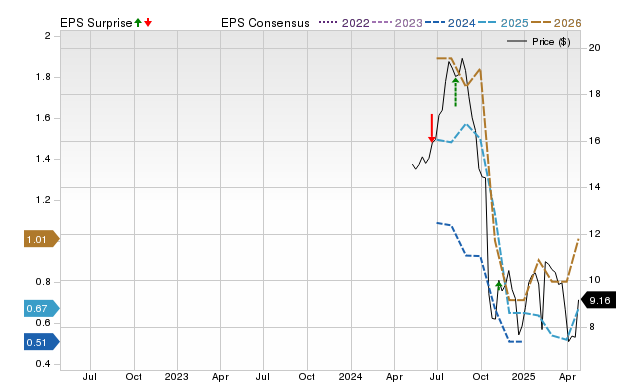Click the small green EPS beat arrow near November 2024
This screenshot has height=382, width=640.
pos(498,285)
